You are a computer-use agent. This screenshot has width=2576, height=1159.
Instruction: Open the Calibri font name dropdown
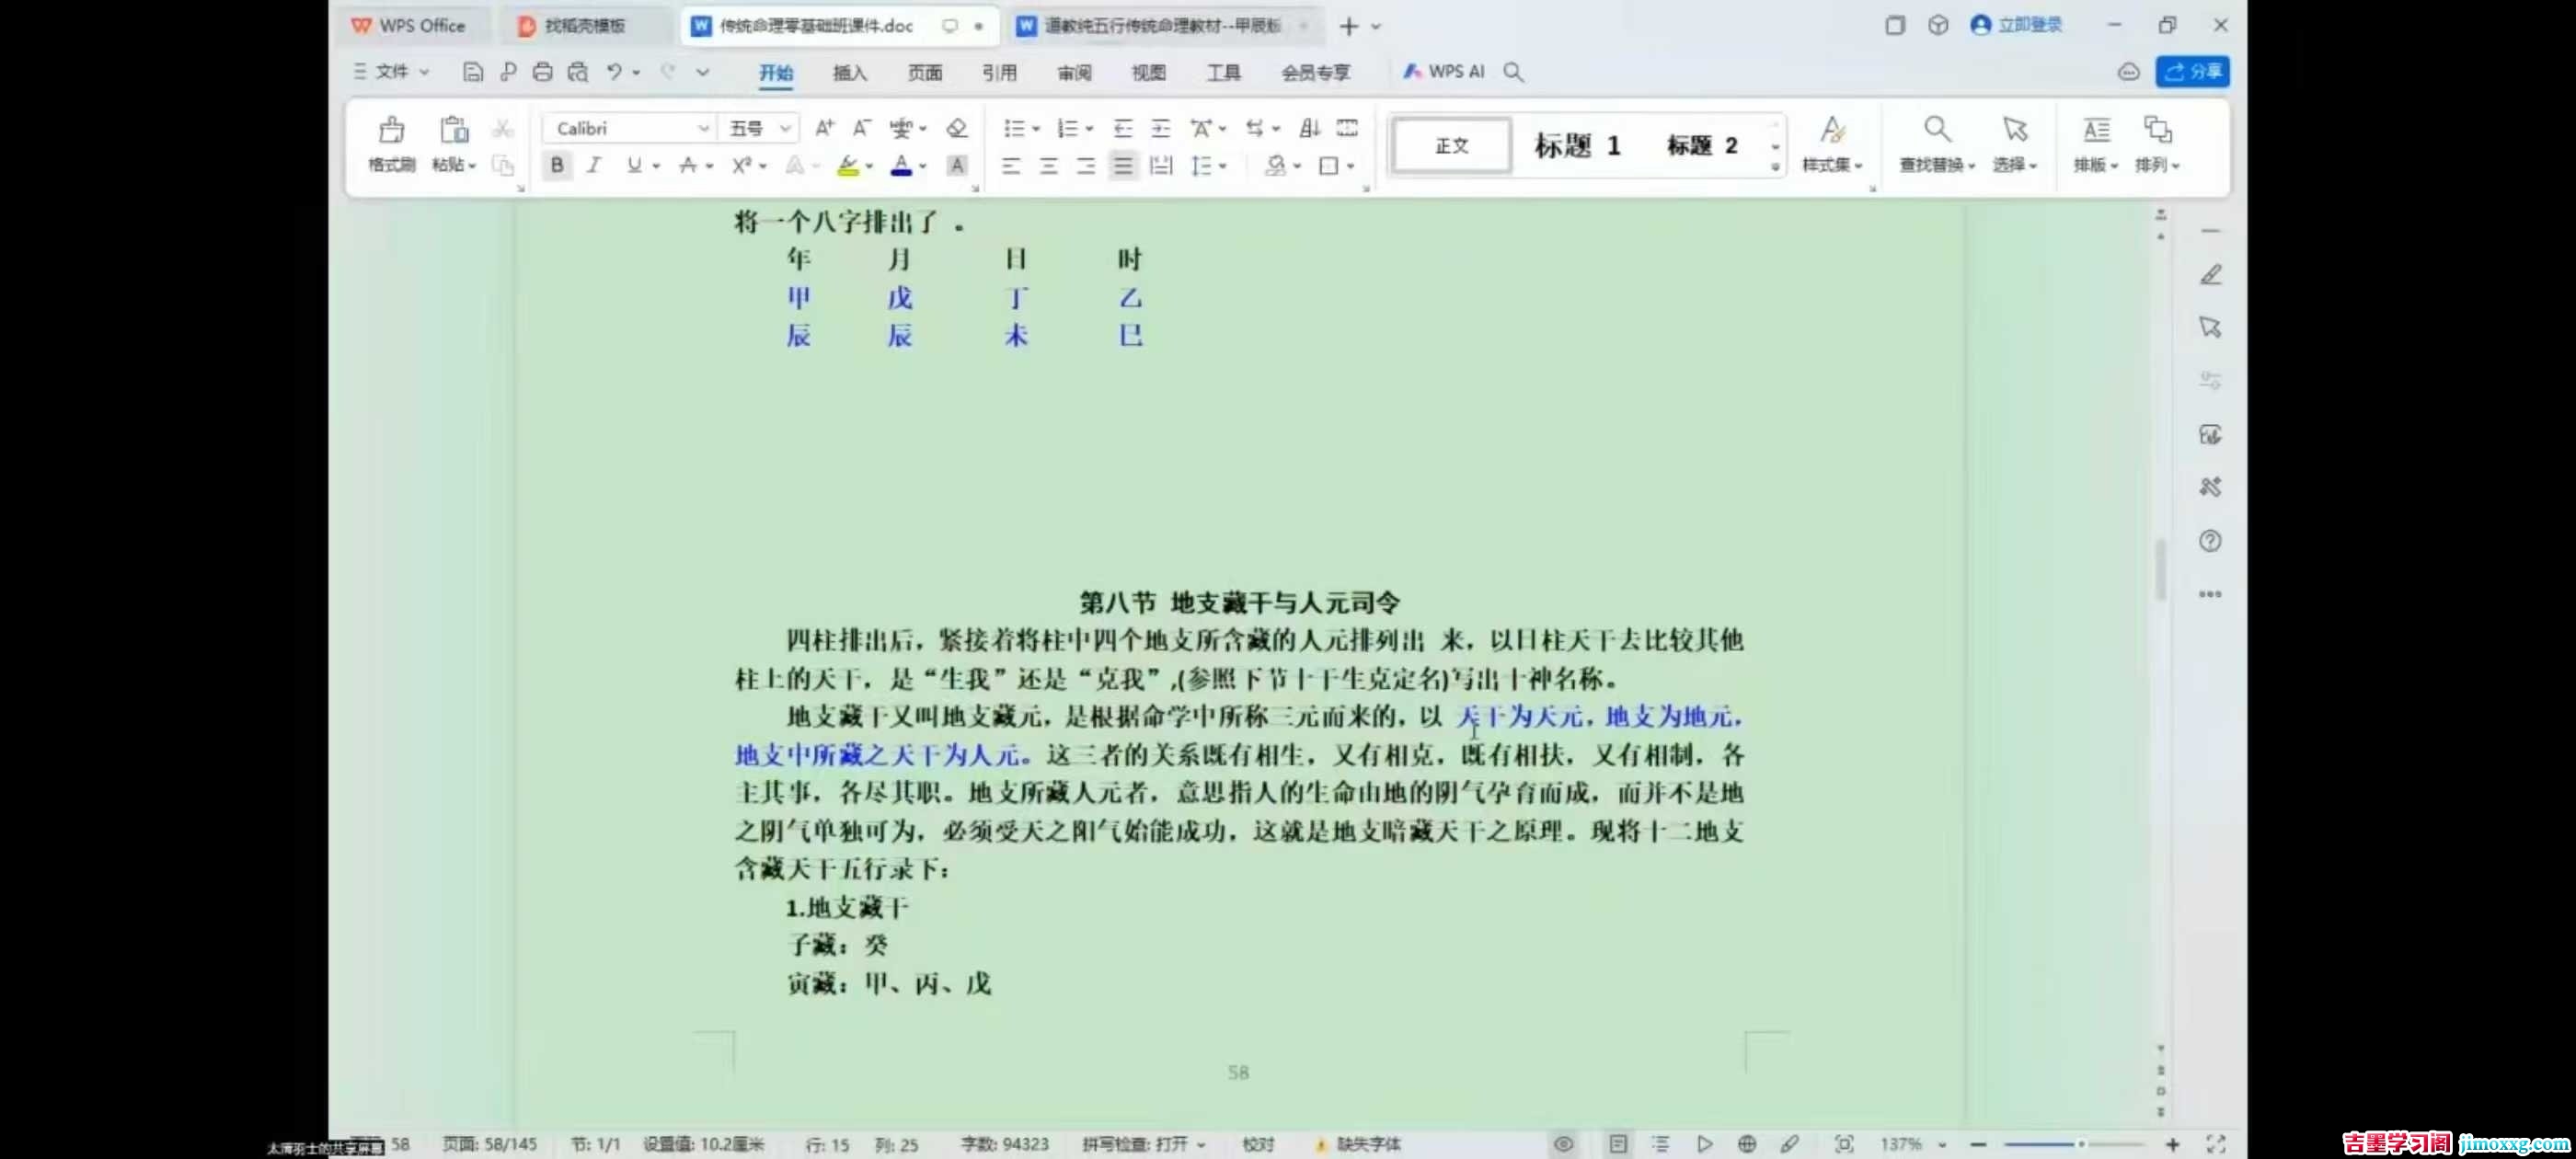point(703,128)
